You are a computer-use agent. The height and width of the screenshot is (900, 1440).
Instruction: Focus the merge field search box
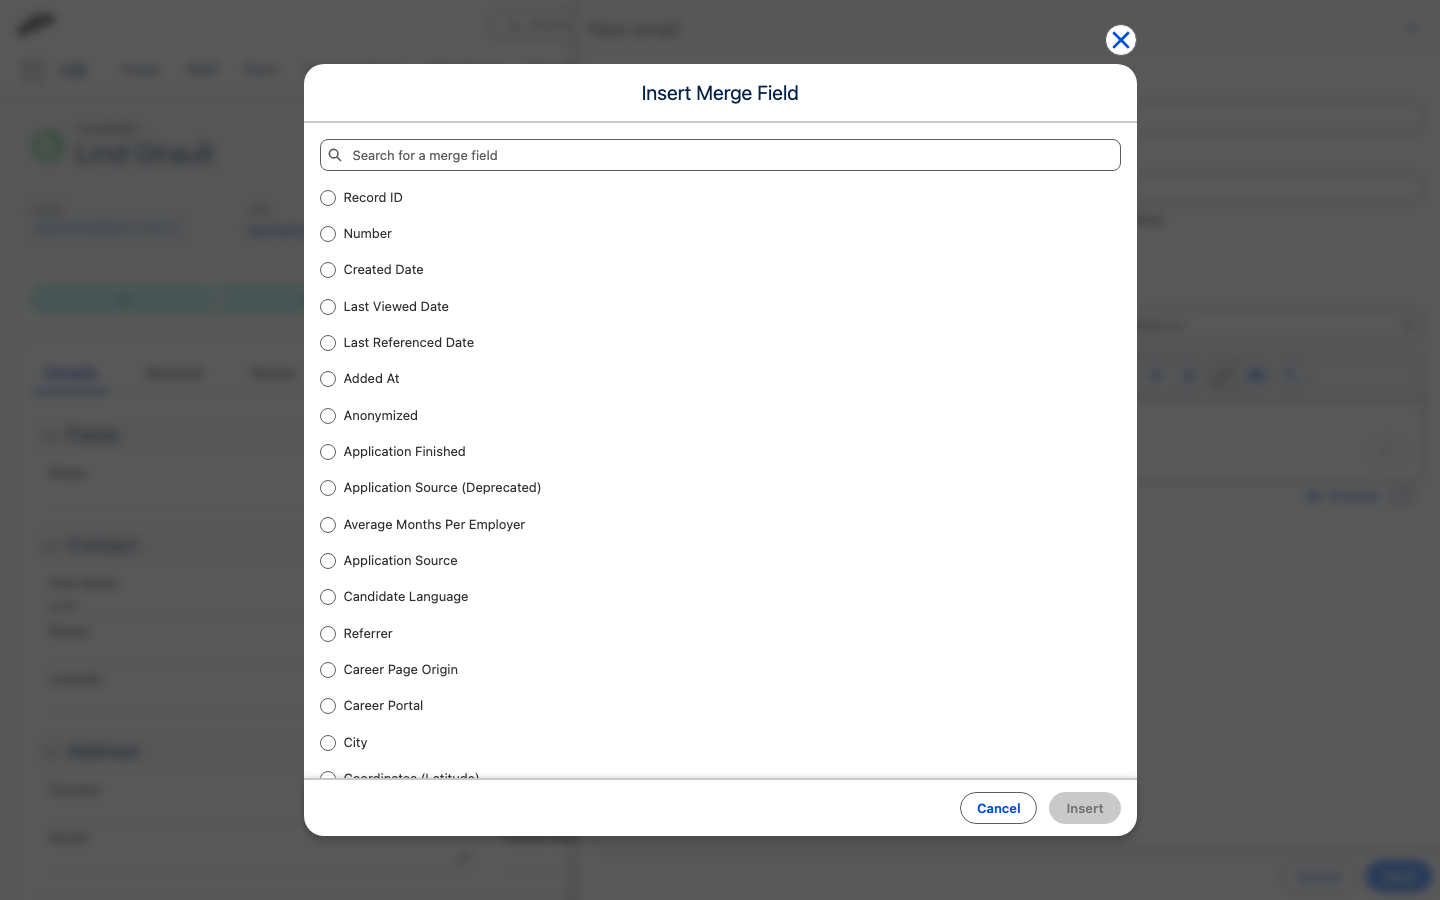point(720,155)
